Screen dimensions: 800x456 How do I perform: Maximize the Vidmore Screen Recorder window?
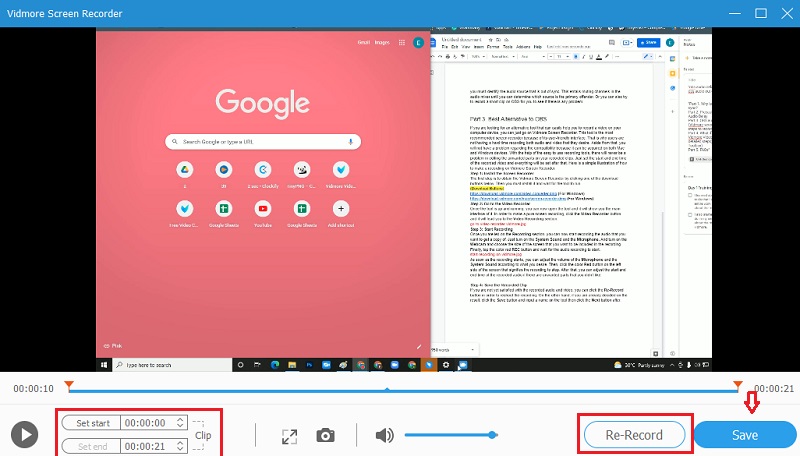(758, 13)
